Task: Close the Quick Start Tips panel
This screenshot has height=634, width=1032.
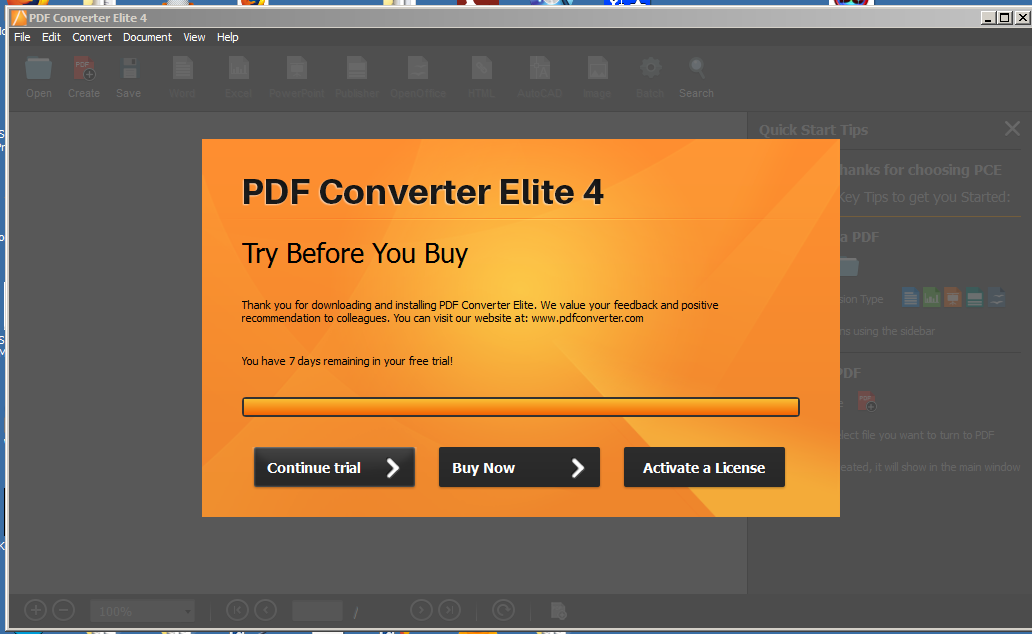Action: [x=1012, y=128]
